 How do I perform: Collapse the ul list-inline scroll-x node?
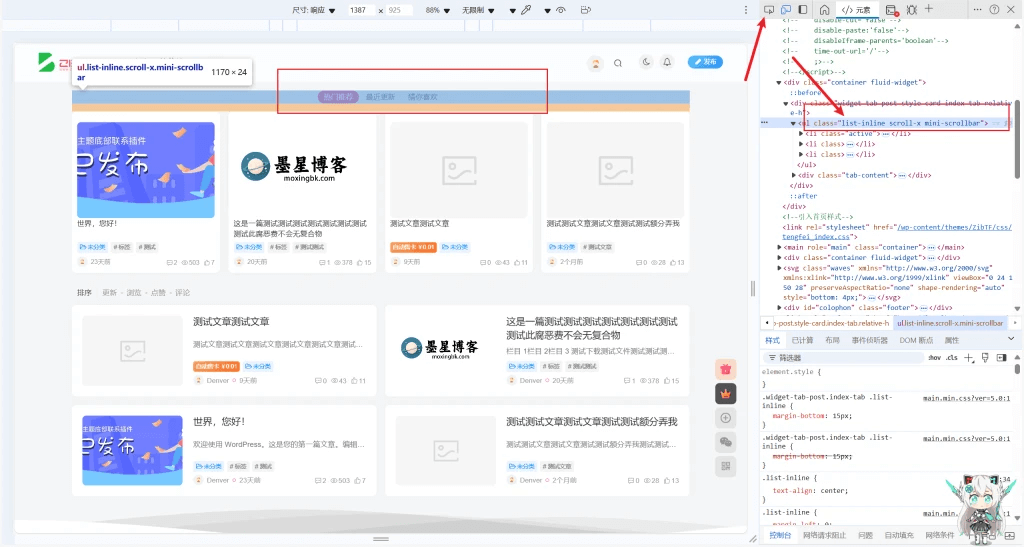pos(793,123)
